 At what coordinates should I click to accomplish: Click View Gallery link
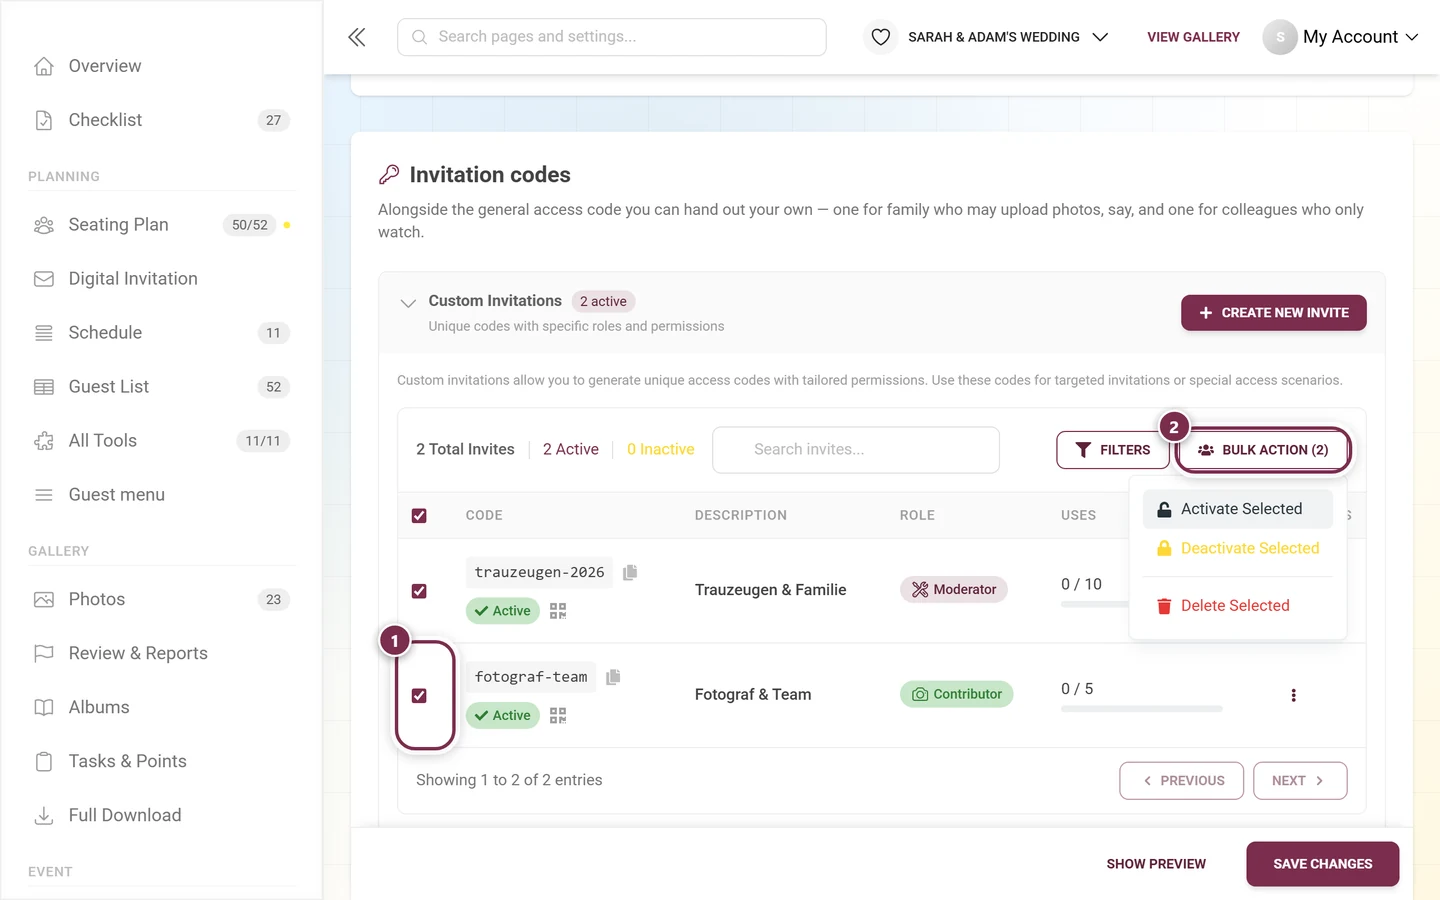pyautogui.click(x=1193, y=37)
